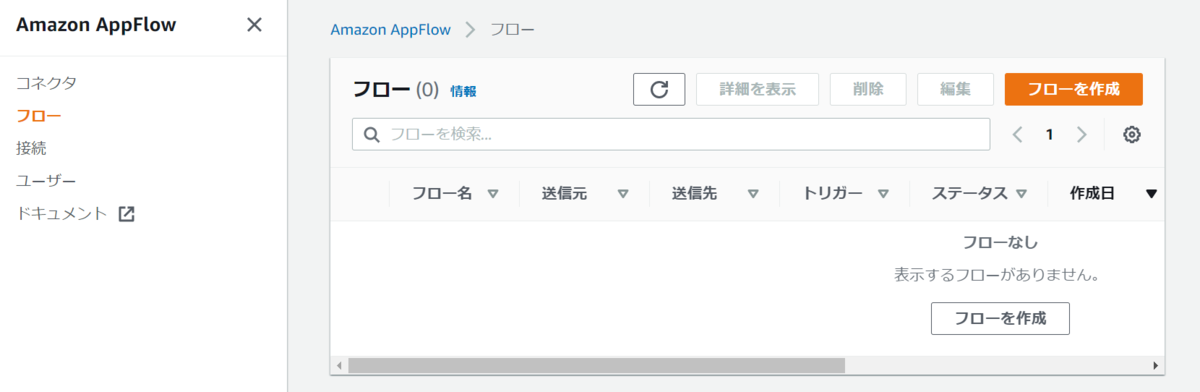The height and width of the screenshot is (392, 1200).
Task: Open ドキュメント in the sidebar
Action: (x=62, y=213)
